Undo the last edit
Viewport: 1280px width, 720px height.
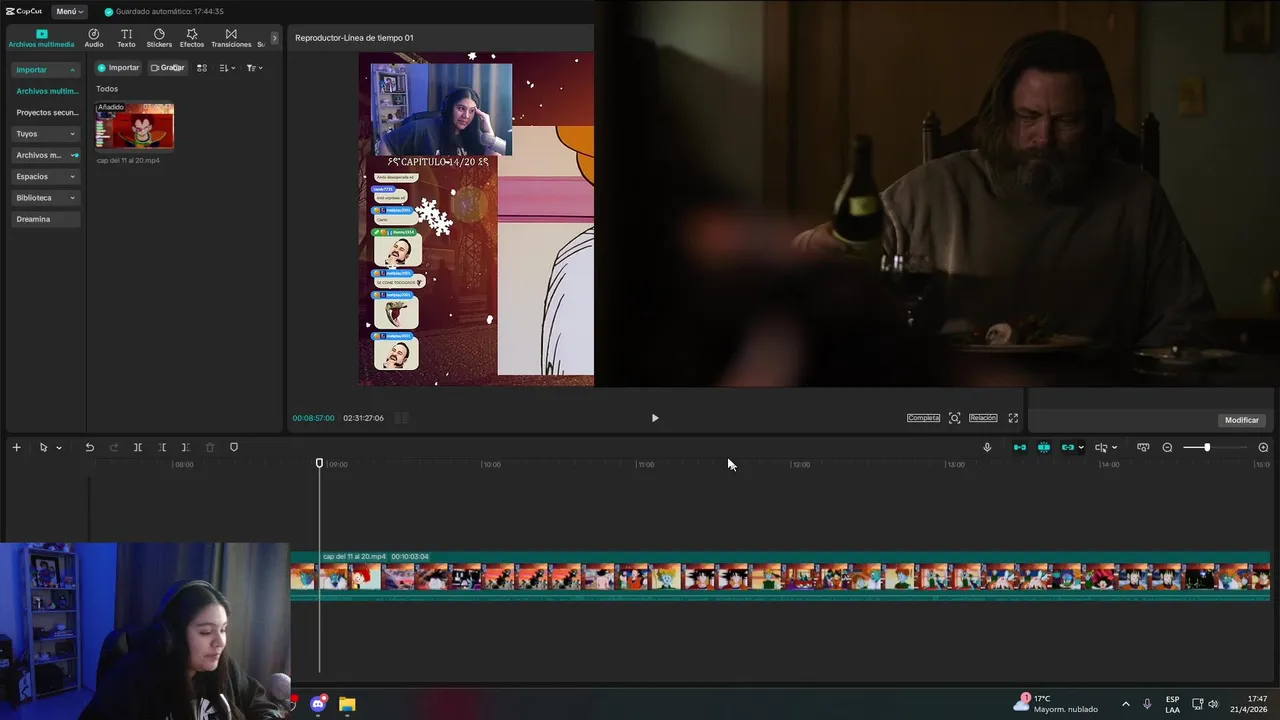click(89, 447)
